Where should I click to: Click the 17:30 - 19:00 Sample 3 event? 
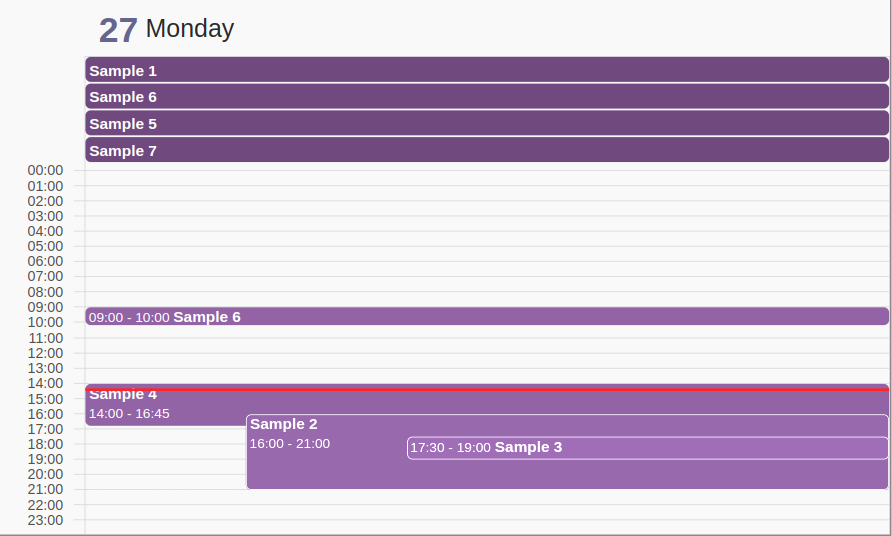(x=647, y=448)
